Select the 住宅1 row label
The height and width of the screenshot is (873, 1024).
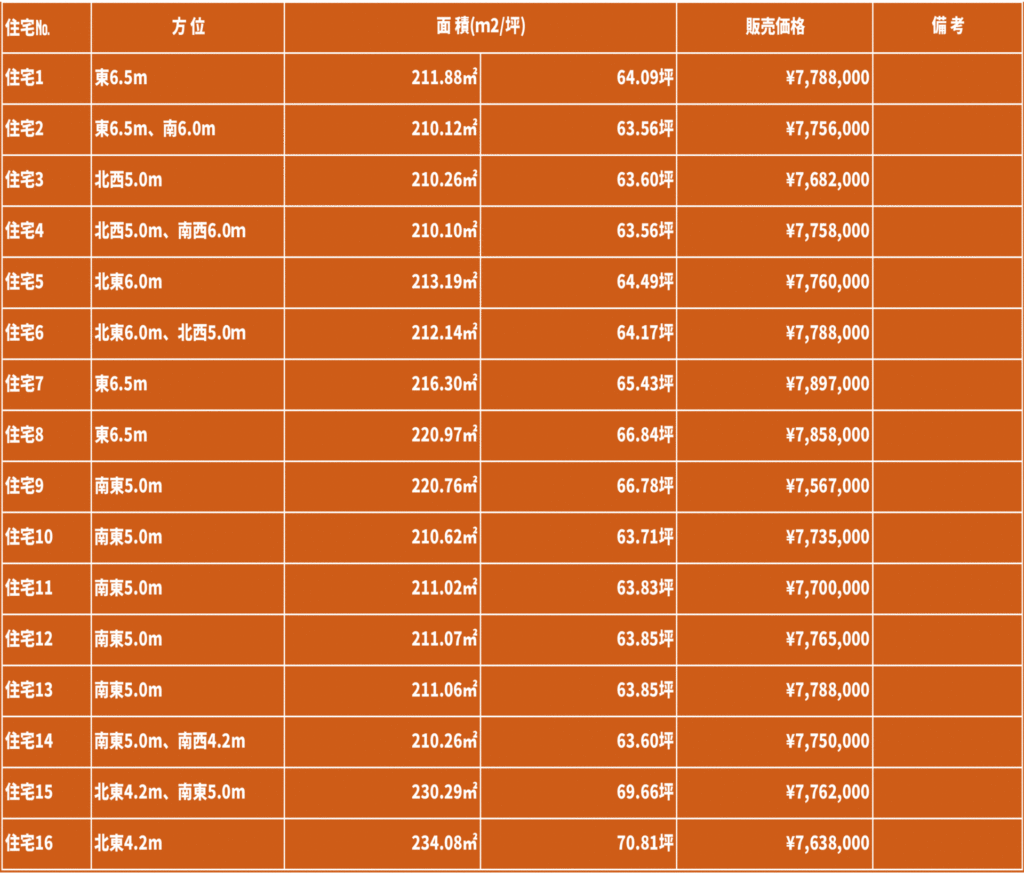click(x=46, y=78)
